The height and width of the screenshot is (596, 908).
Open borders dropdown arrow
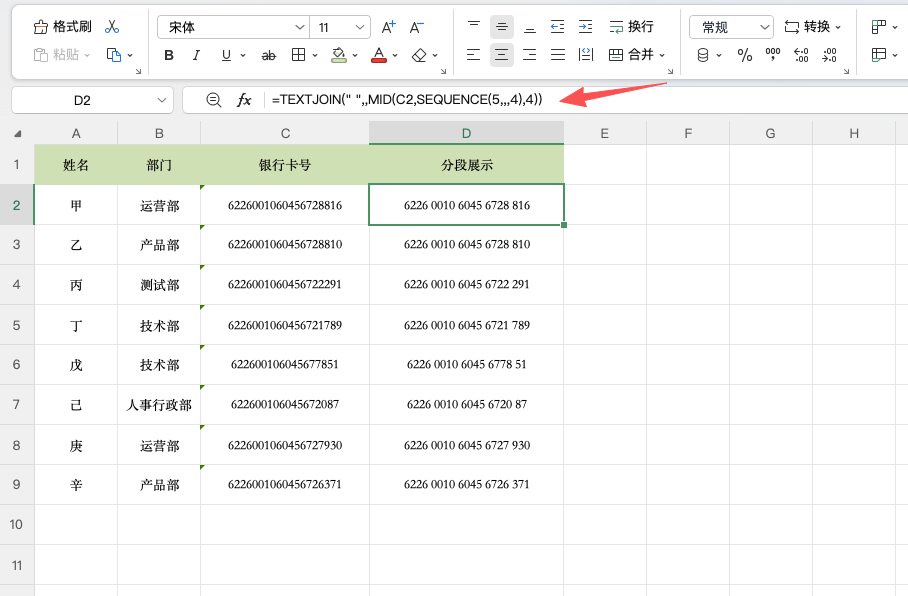(315, 56)
